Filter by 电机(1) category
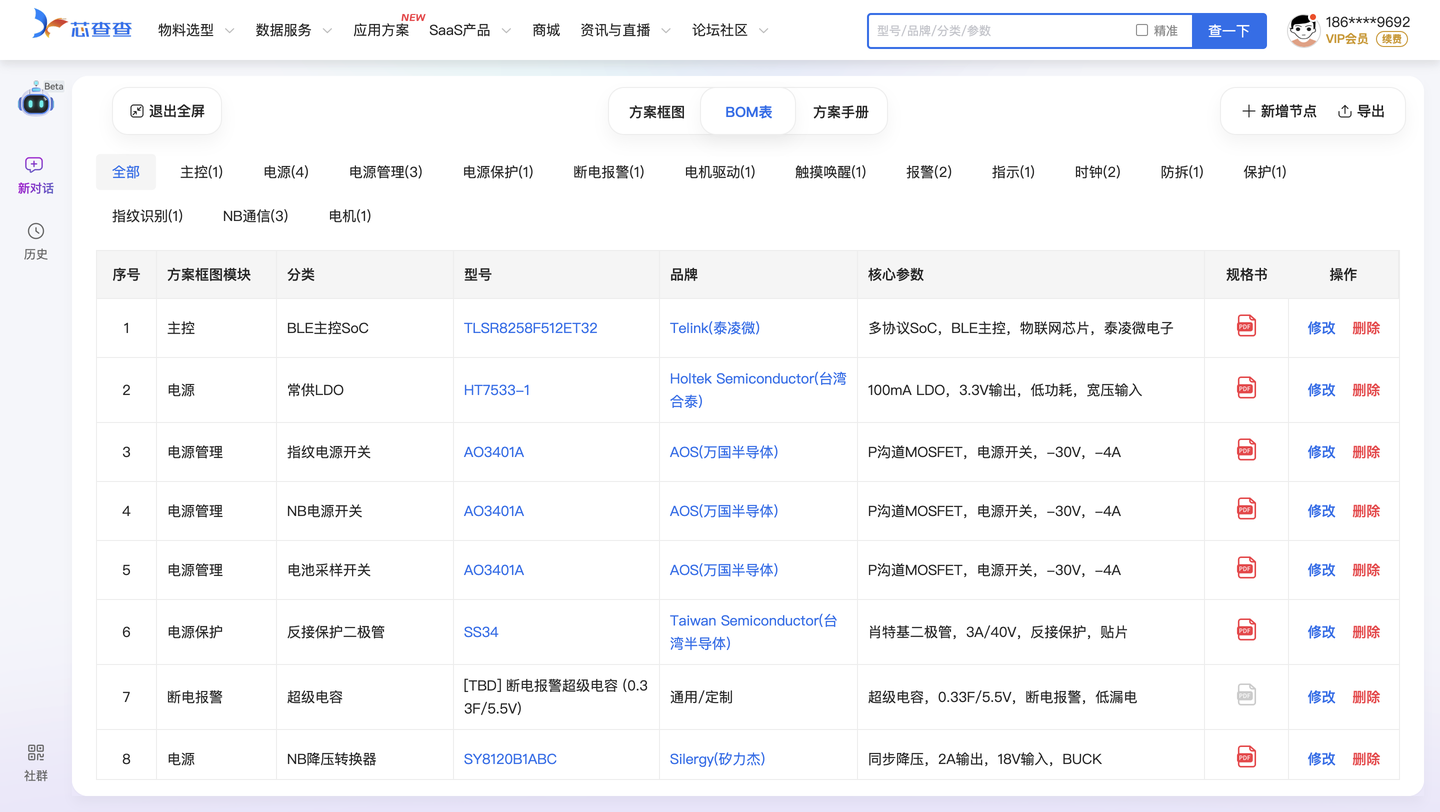This screenshot has height=812, width=1440. (350, 216)
